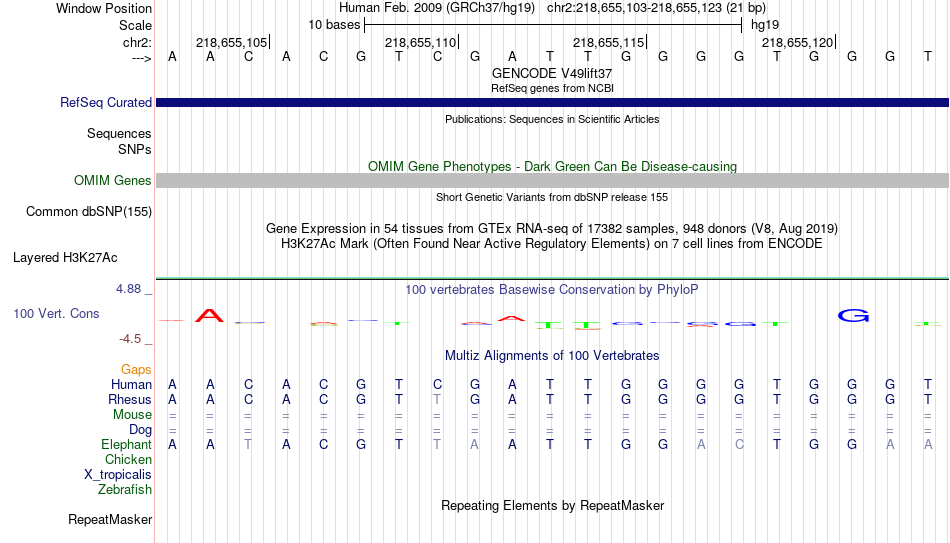950x543 pixels.
Task: Click 'Multiz Alignments of 100 Vertebrates' title
Action: pyautogui.click(x=552, y=355)
